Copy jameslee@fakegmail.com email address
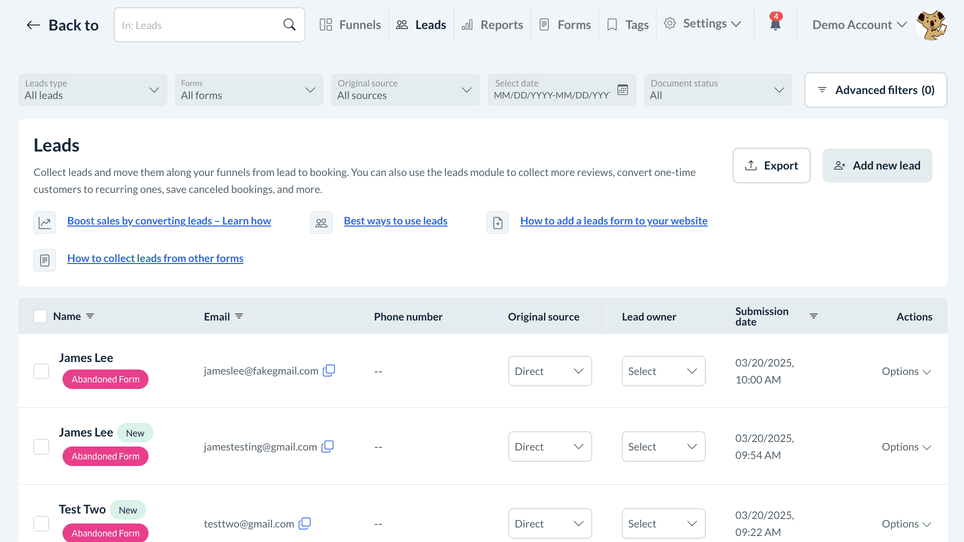 pyautogui.click(x=329, y=371)
